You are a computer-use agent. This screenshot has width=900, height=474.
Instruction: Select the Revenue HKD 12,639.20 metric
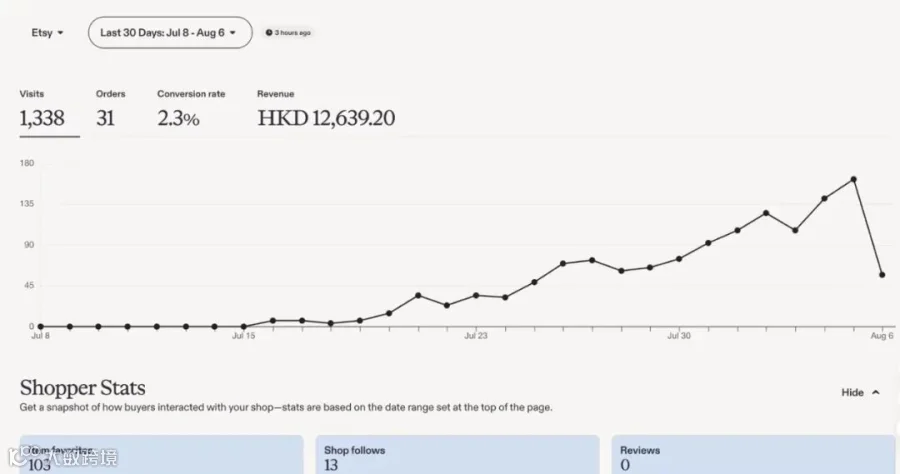pos(325,109)
